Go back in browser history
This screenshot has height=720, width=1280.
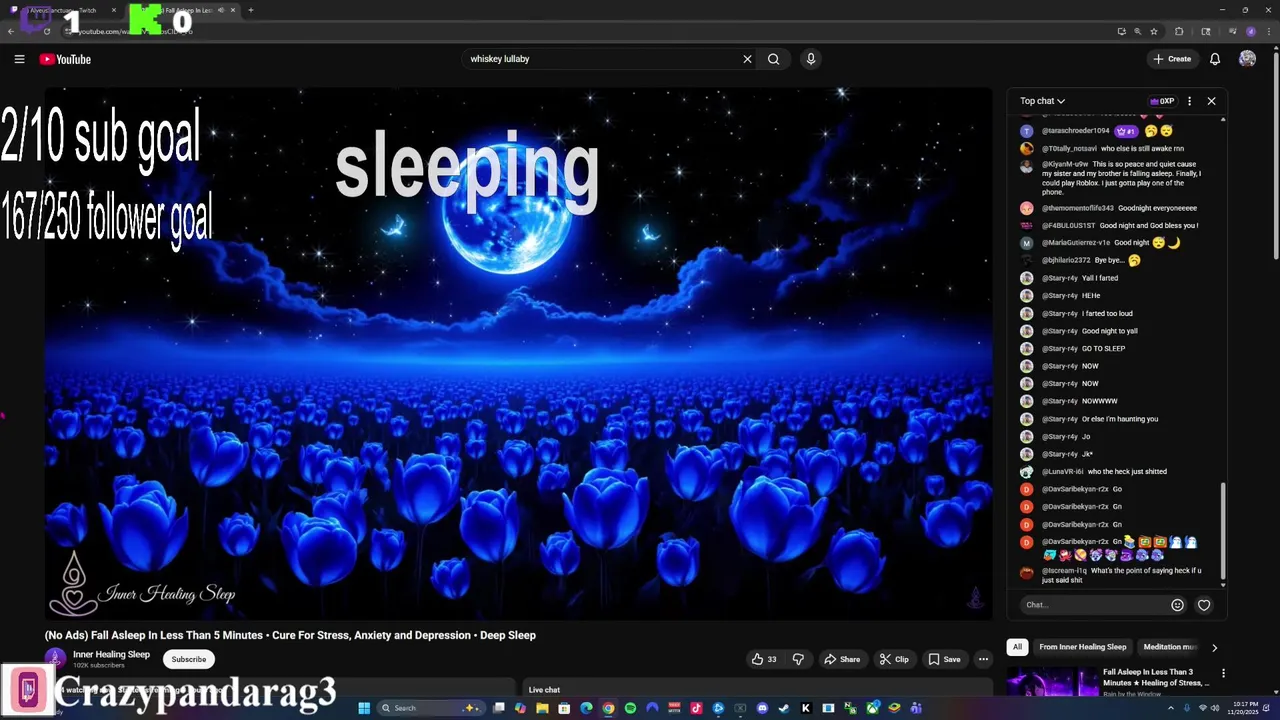coord(11,31)
